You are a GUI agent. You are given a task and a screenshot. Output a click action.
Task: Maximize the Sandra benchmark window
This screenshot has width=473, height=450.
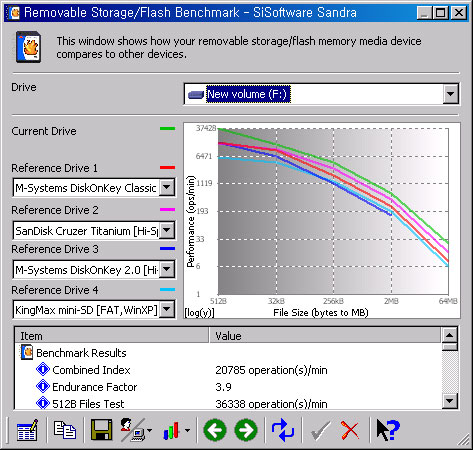tap(441, 13)
